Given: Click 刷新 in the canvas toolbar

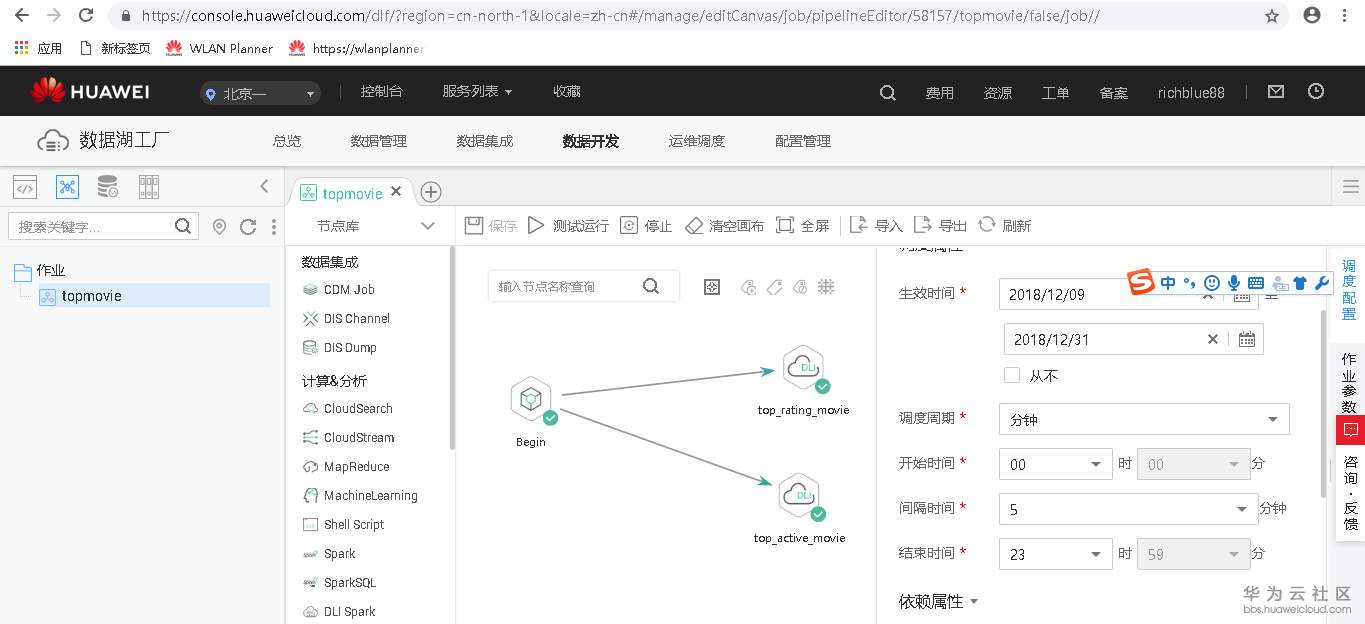Looking at the screenshot, I should tap(1005, 225).
